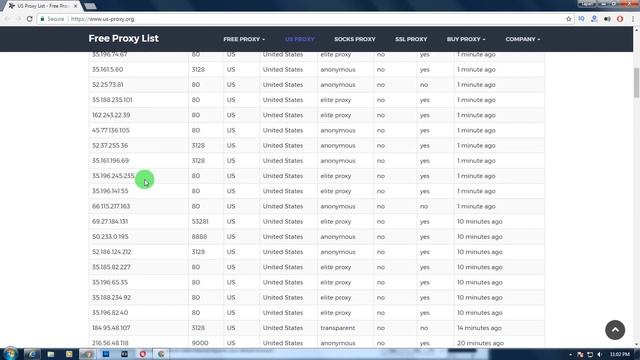Select IP address 66.115.217.163
This screenshot has width=640, height=360.
coord(111,206)
